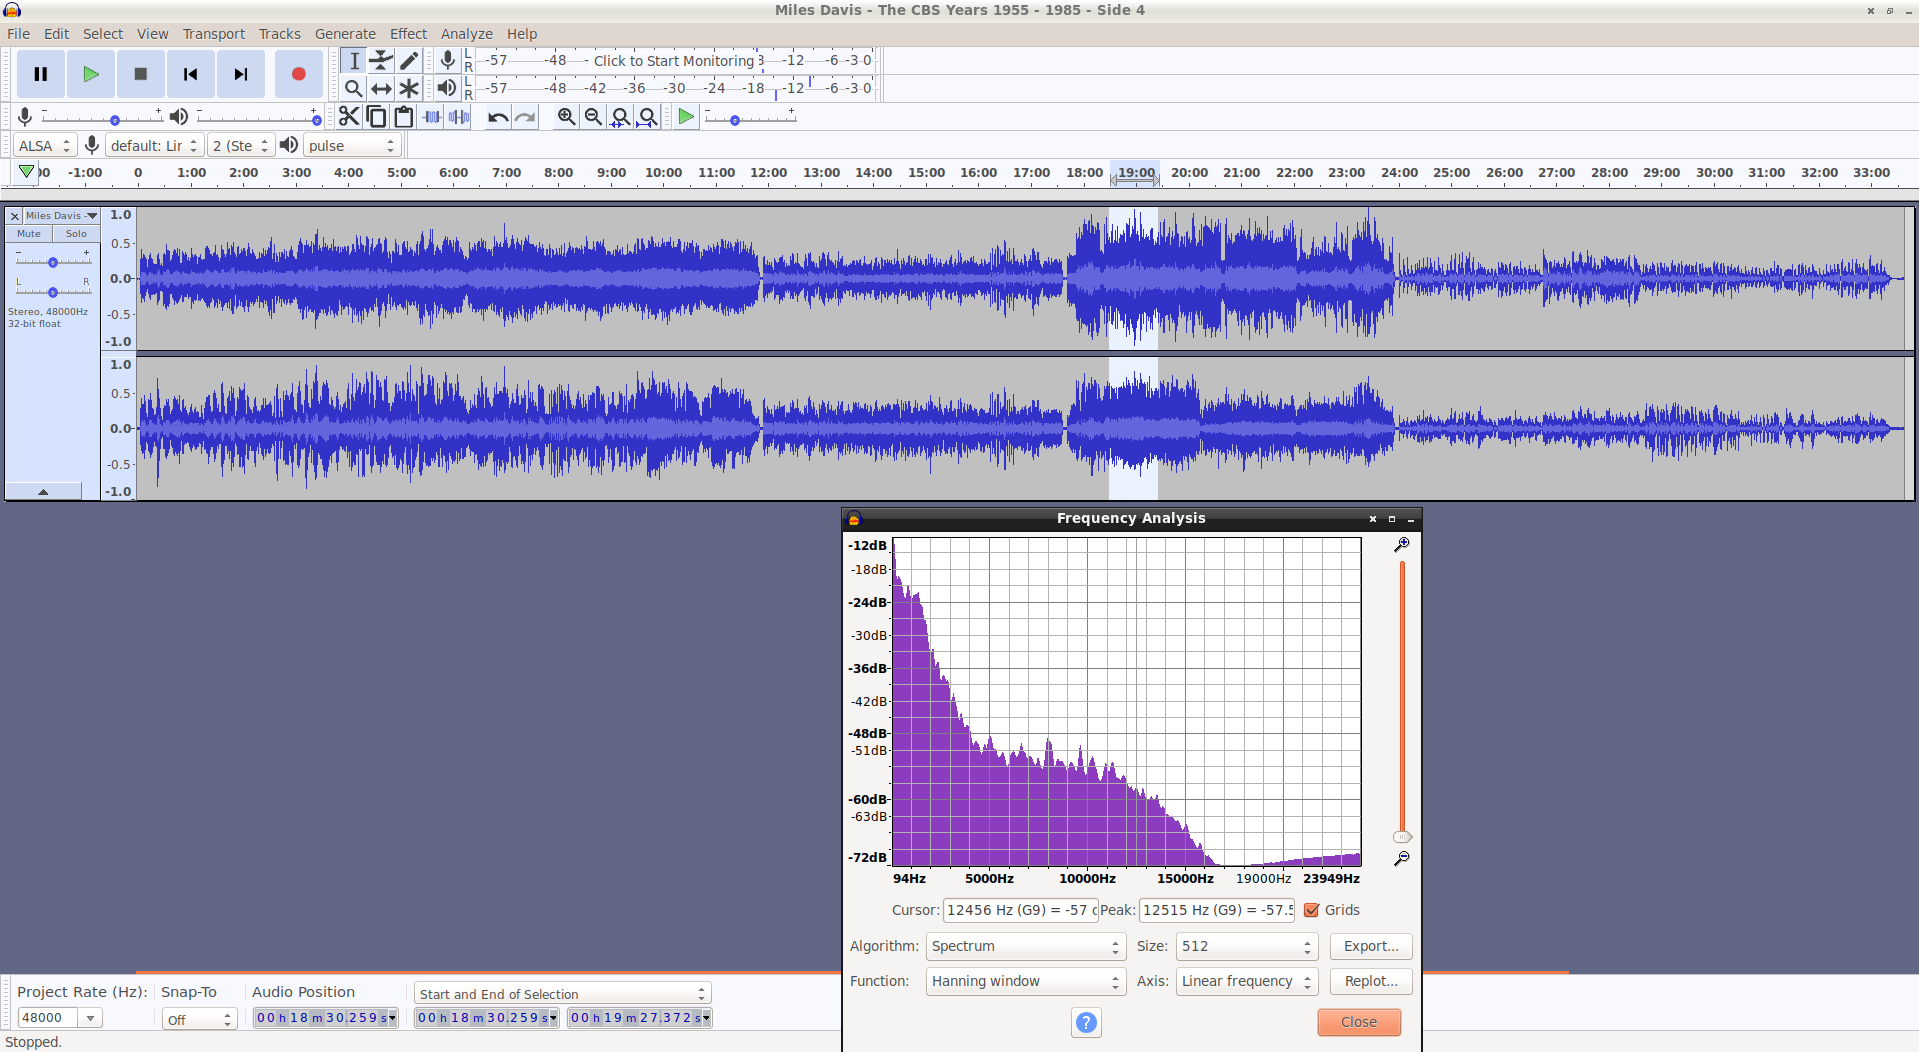
Task: Zoom out on the waveform
Action: (593, 117)
